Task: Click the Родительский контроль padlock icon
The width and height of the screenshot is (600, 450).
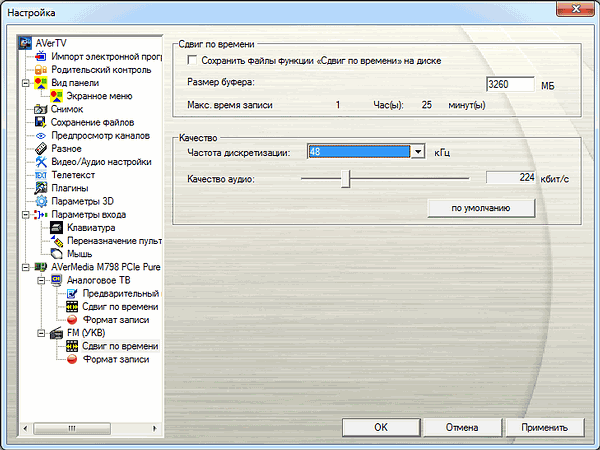Action: click(41, 70)
